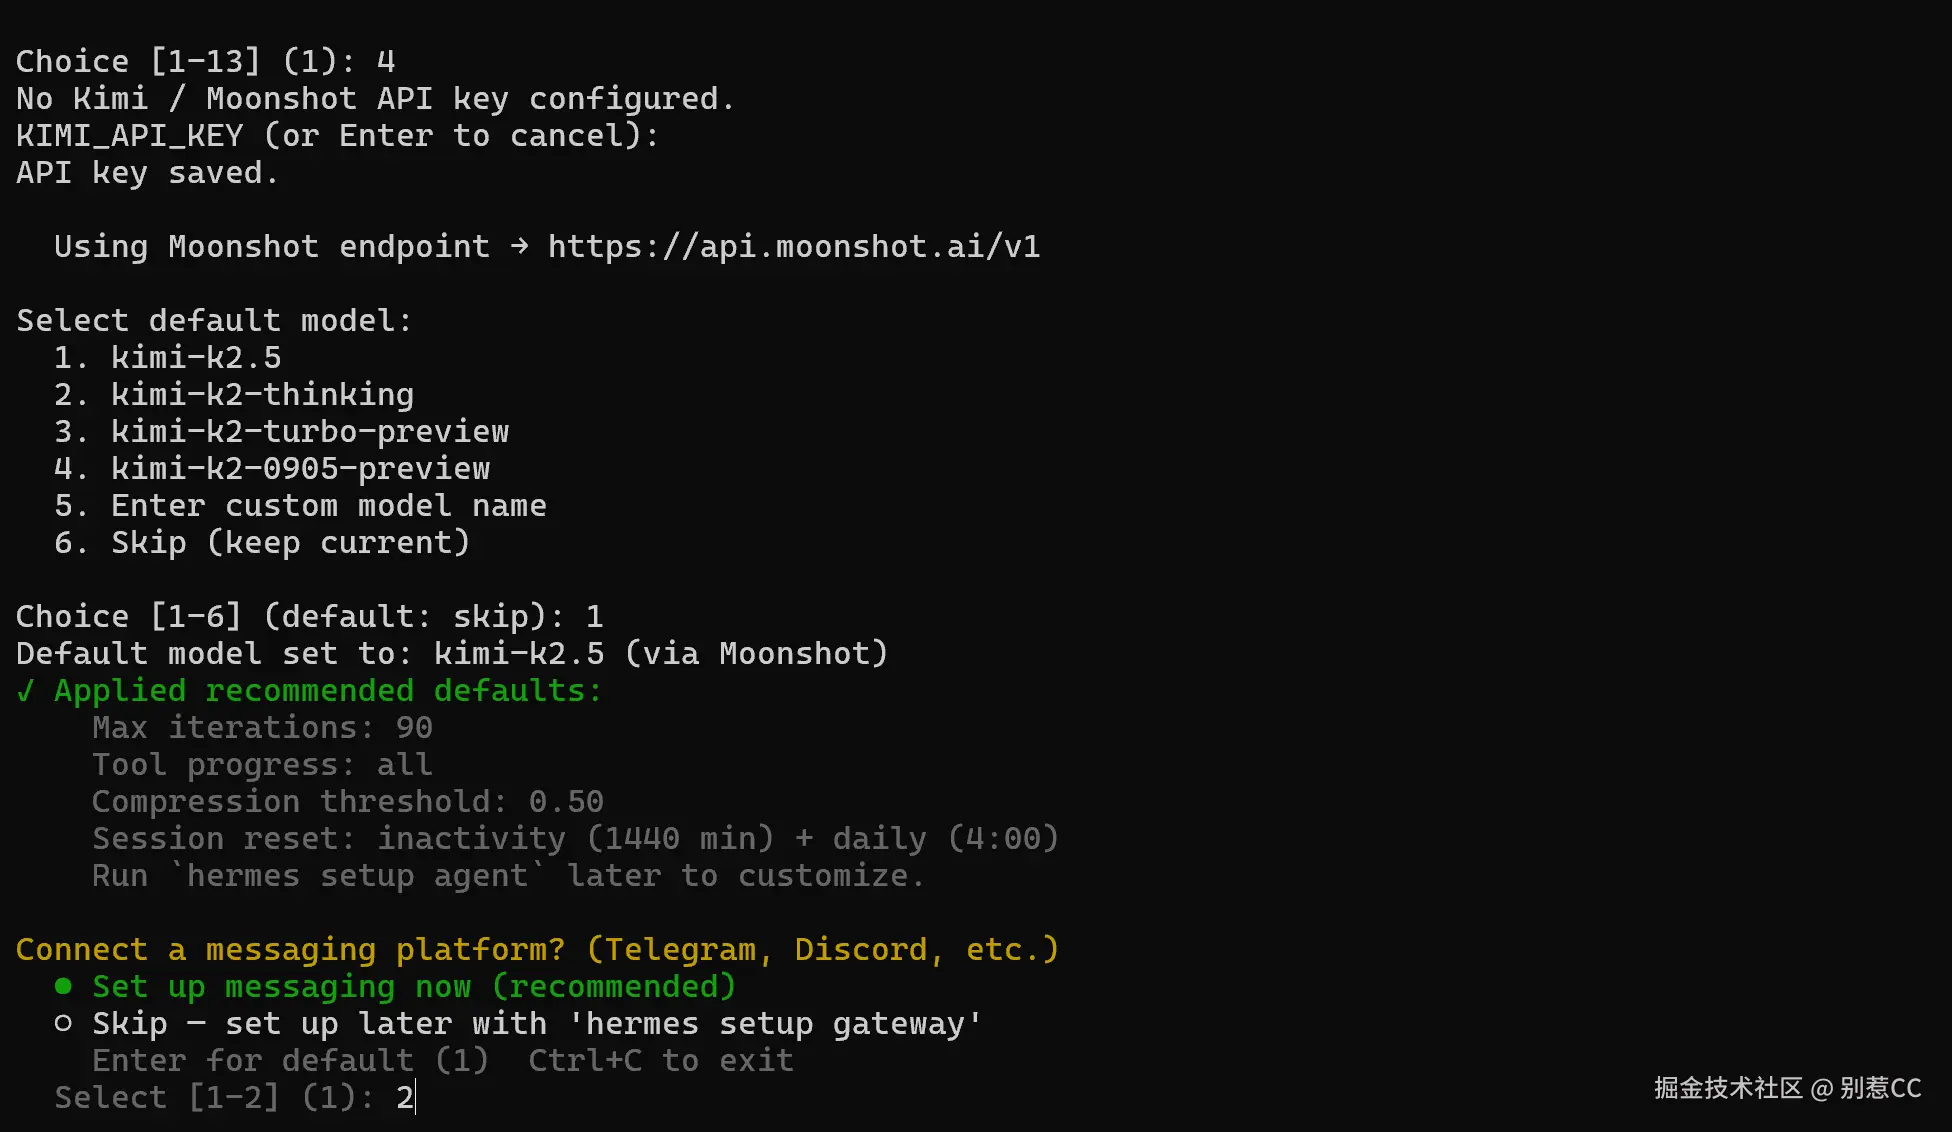1952x1132 pixels.
Task: Click the 'Skip (keep current)' option
Action: pyautogui.click(x=290, y=543)
